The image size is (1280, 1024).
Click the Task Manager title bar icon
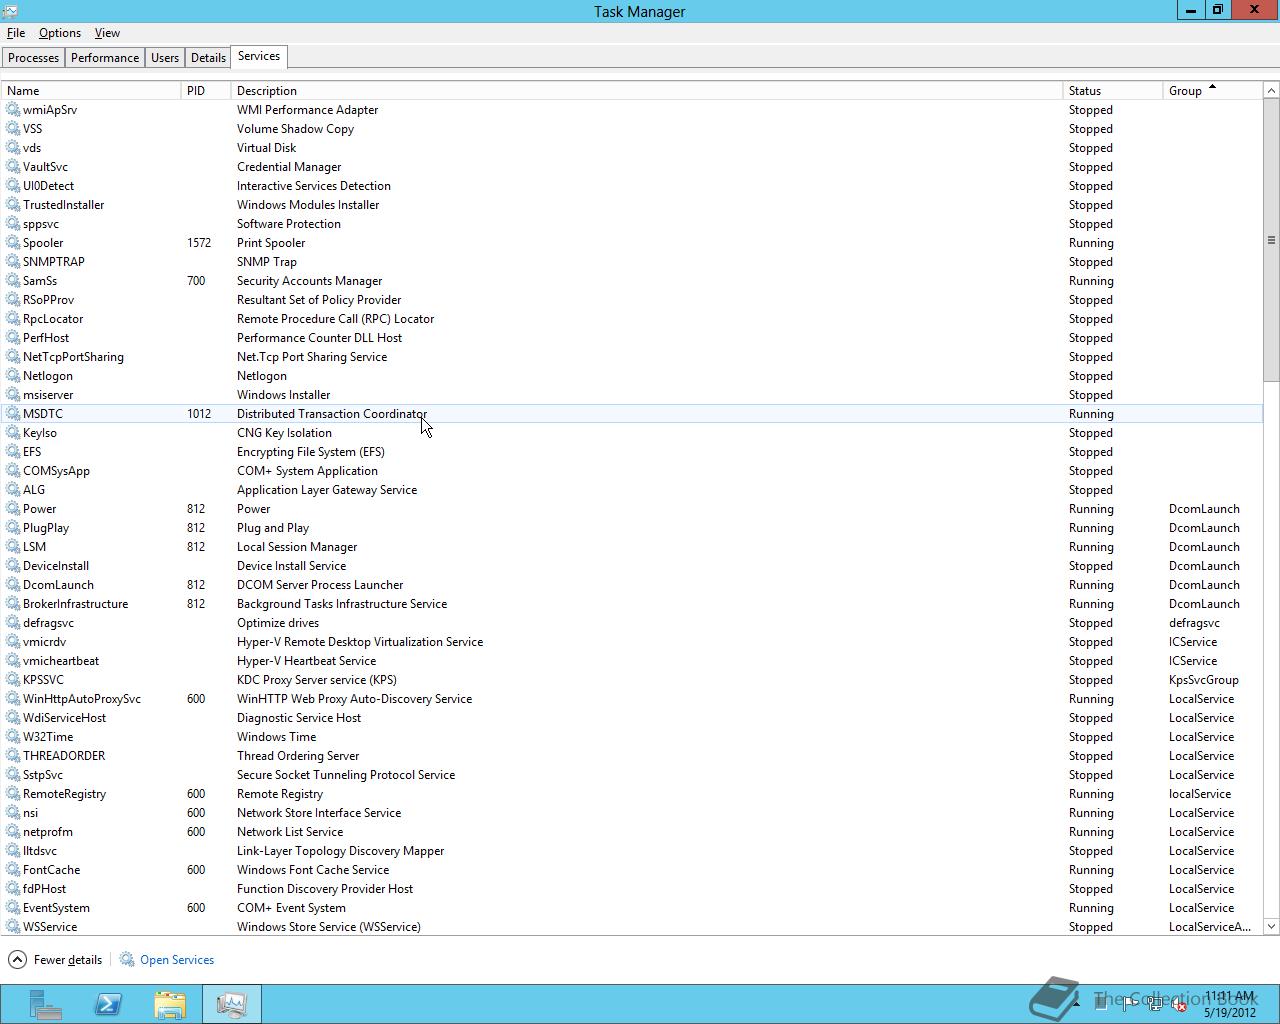[9, 12]
